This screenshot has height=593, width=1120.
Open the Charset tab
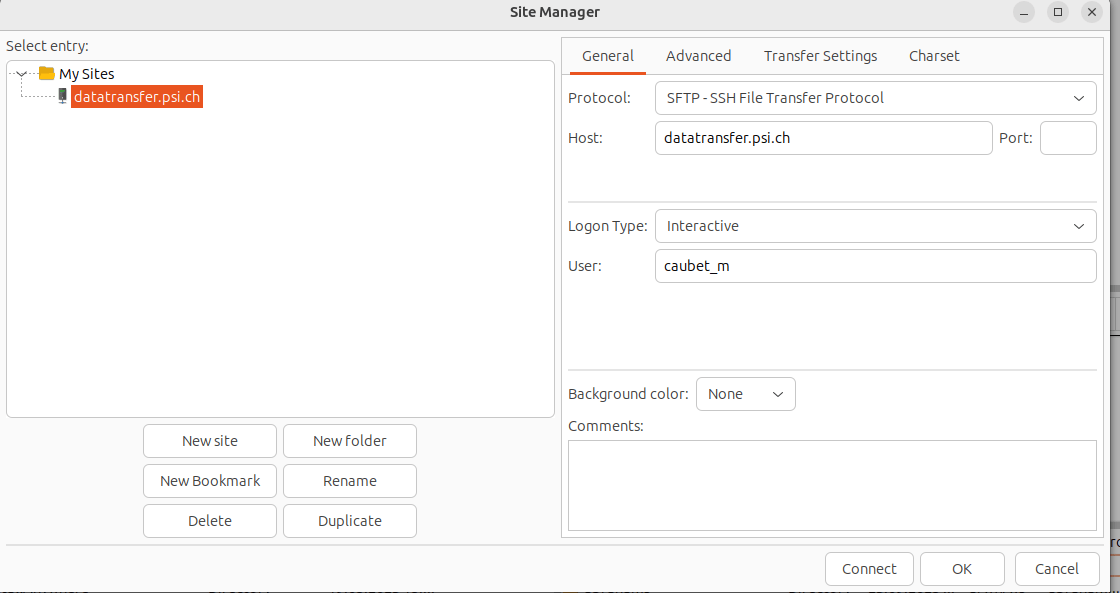934,56
